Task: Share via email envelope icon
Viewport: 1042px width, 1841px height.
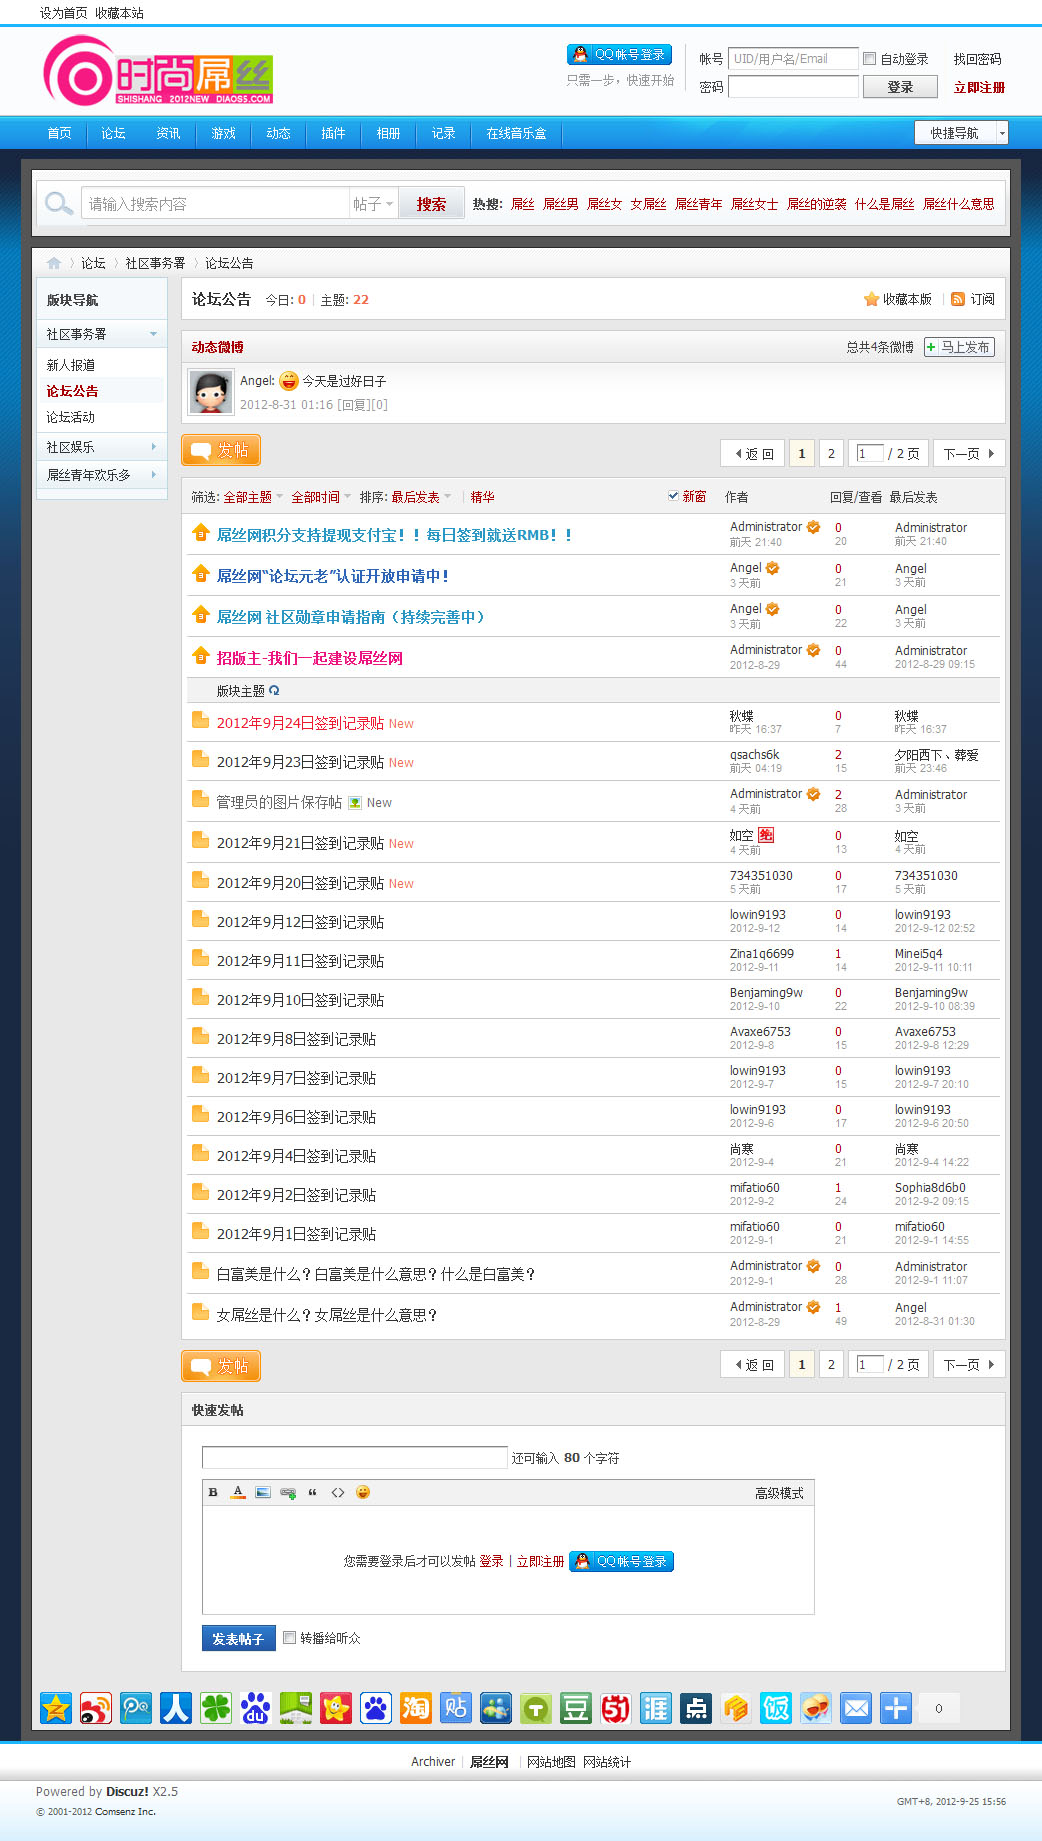Action: (856, 1708)
